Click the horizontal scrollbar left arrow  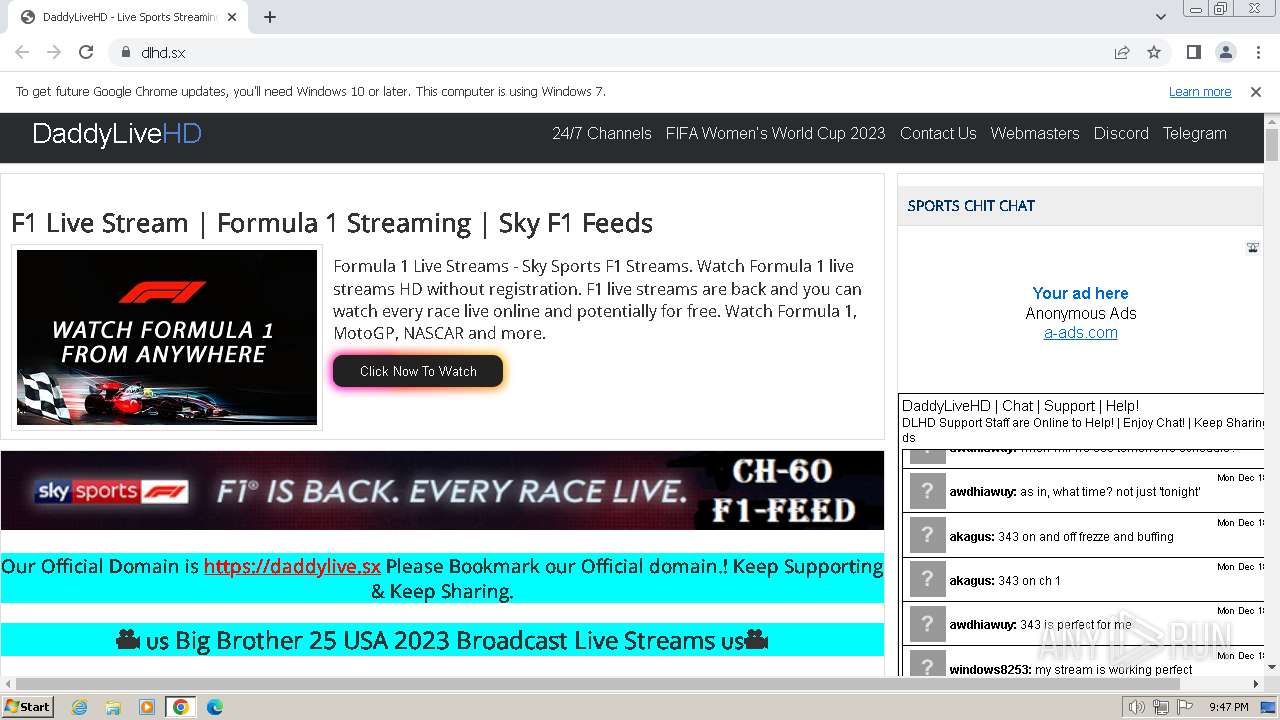[7, 684]
